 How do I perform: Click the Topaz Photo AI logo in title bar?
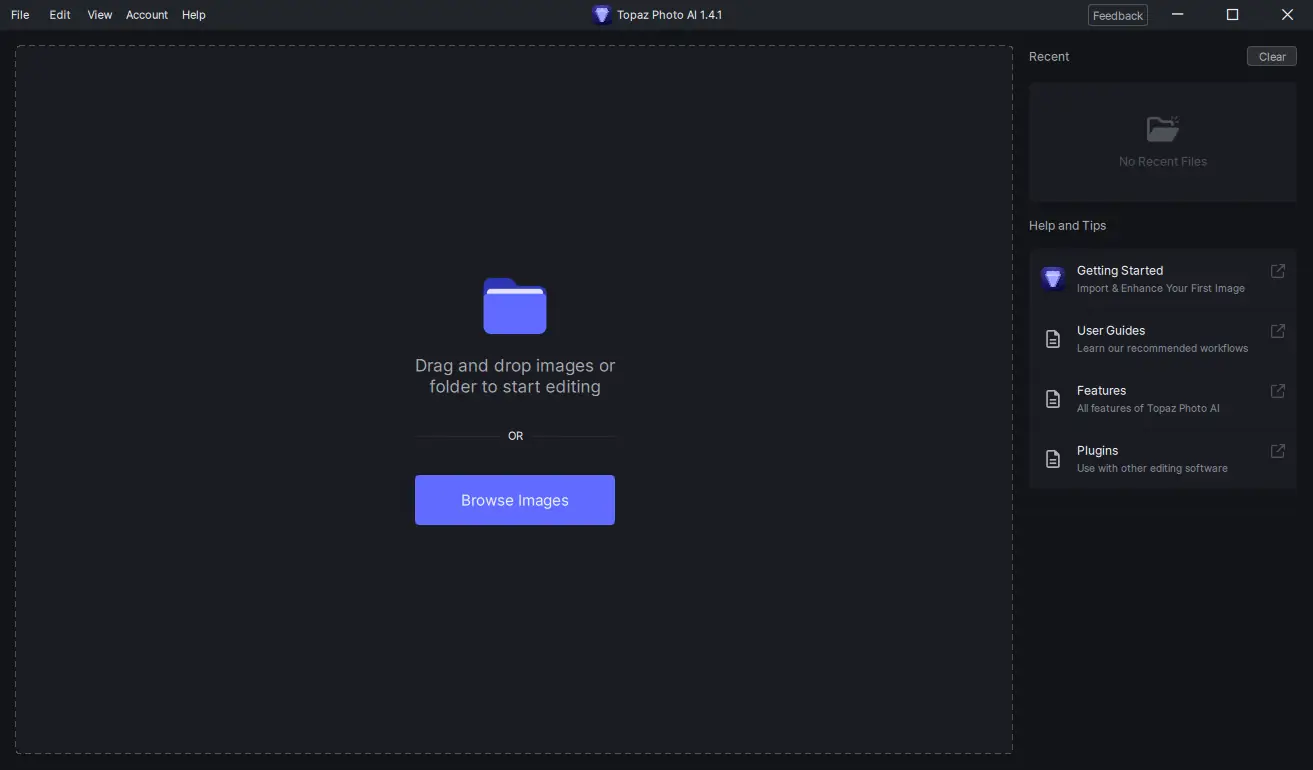601,15
